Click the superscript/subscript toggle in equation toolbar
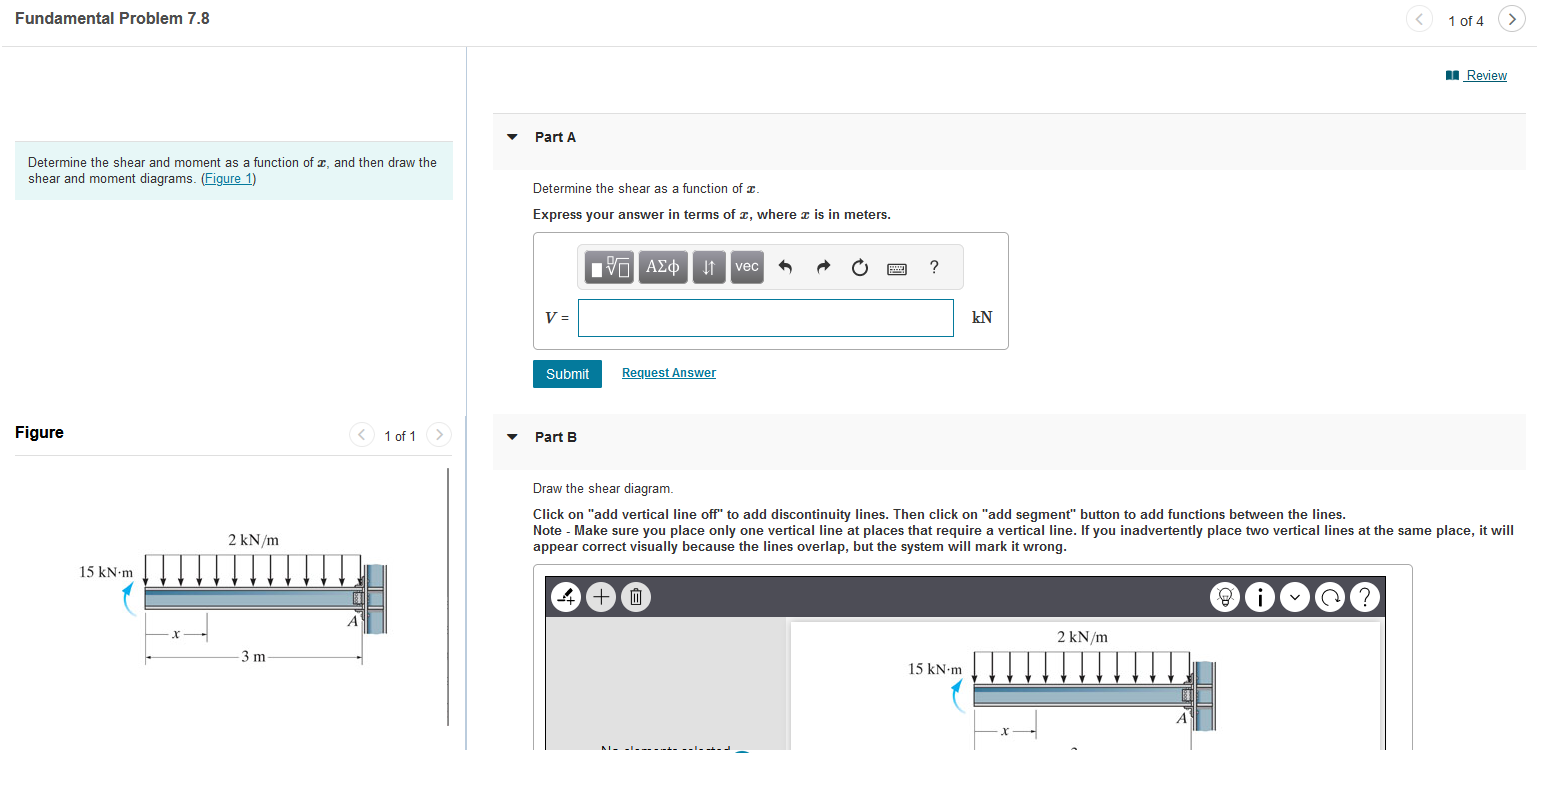Image resolution: width=1542 pixels, height=794 pixels. pyautogui.click(x=709, y=266)
